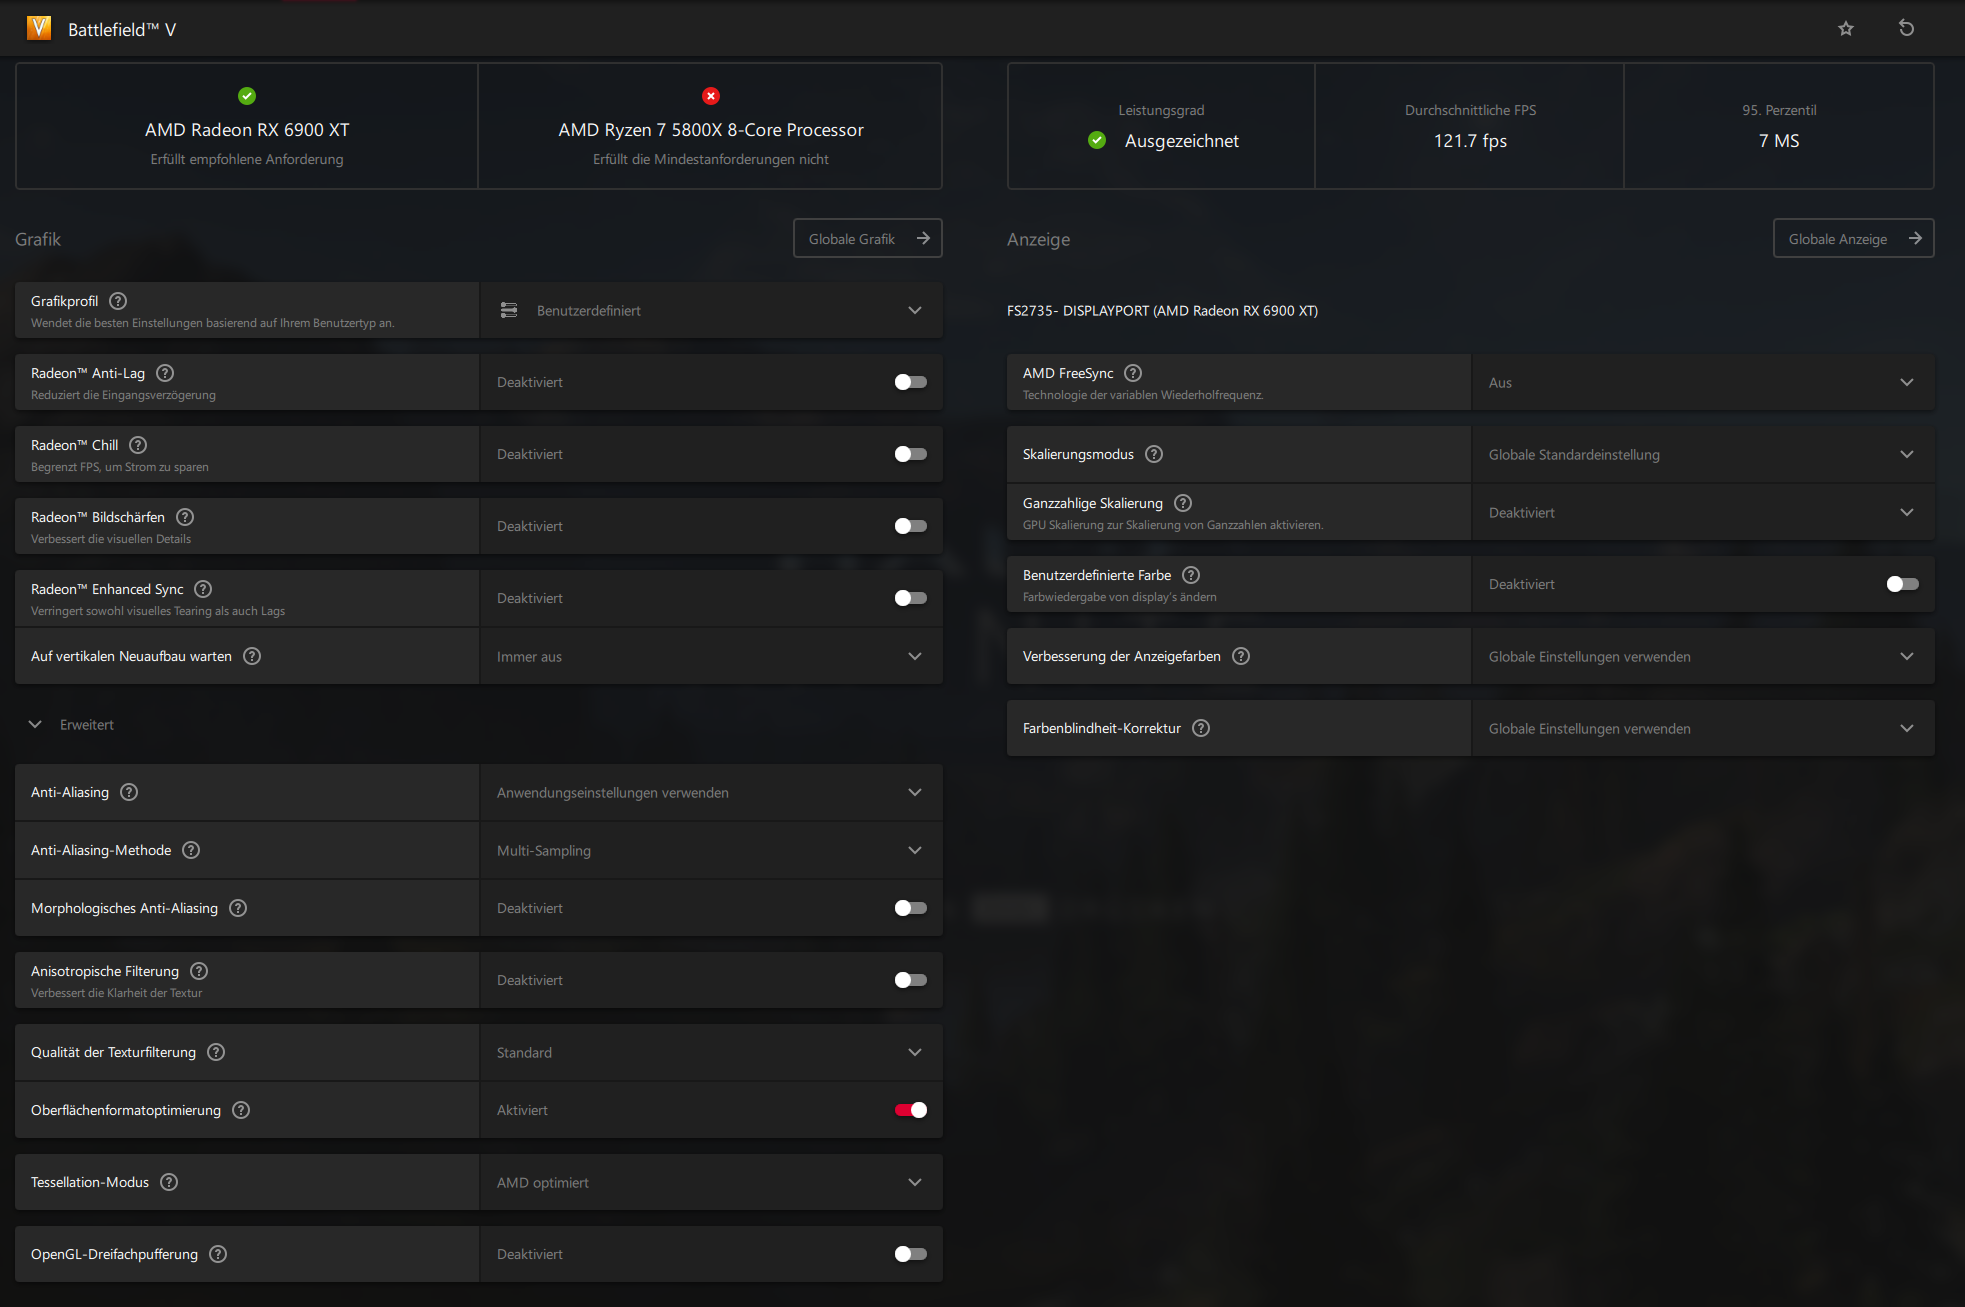Click the Battlefield V game icon

(39, 28)
